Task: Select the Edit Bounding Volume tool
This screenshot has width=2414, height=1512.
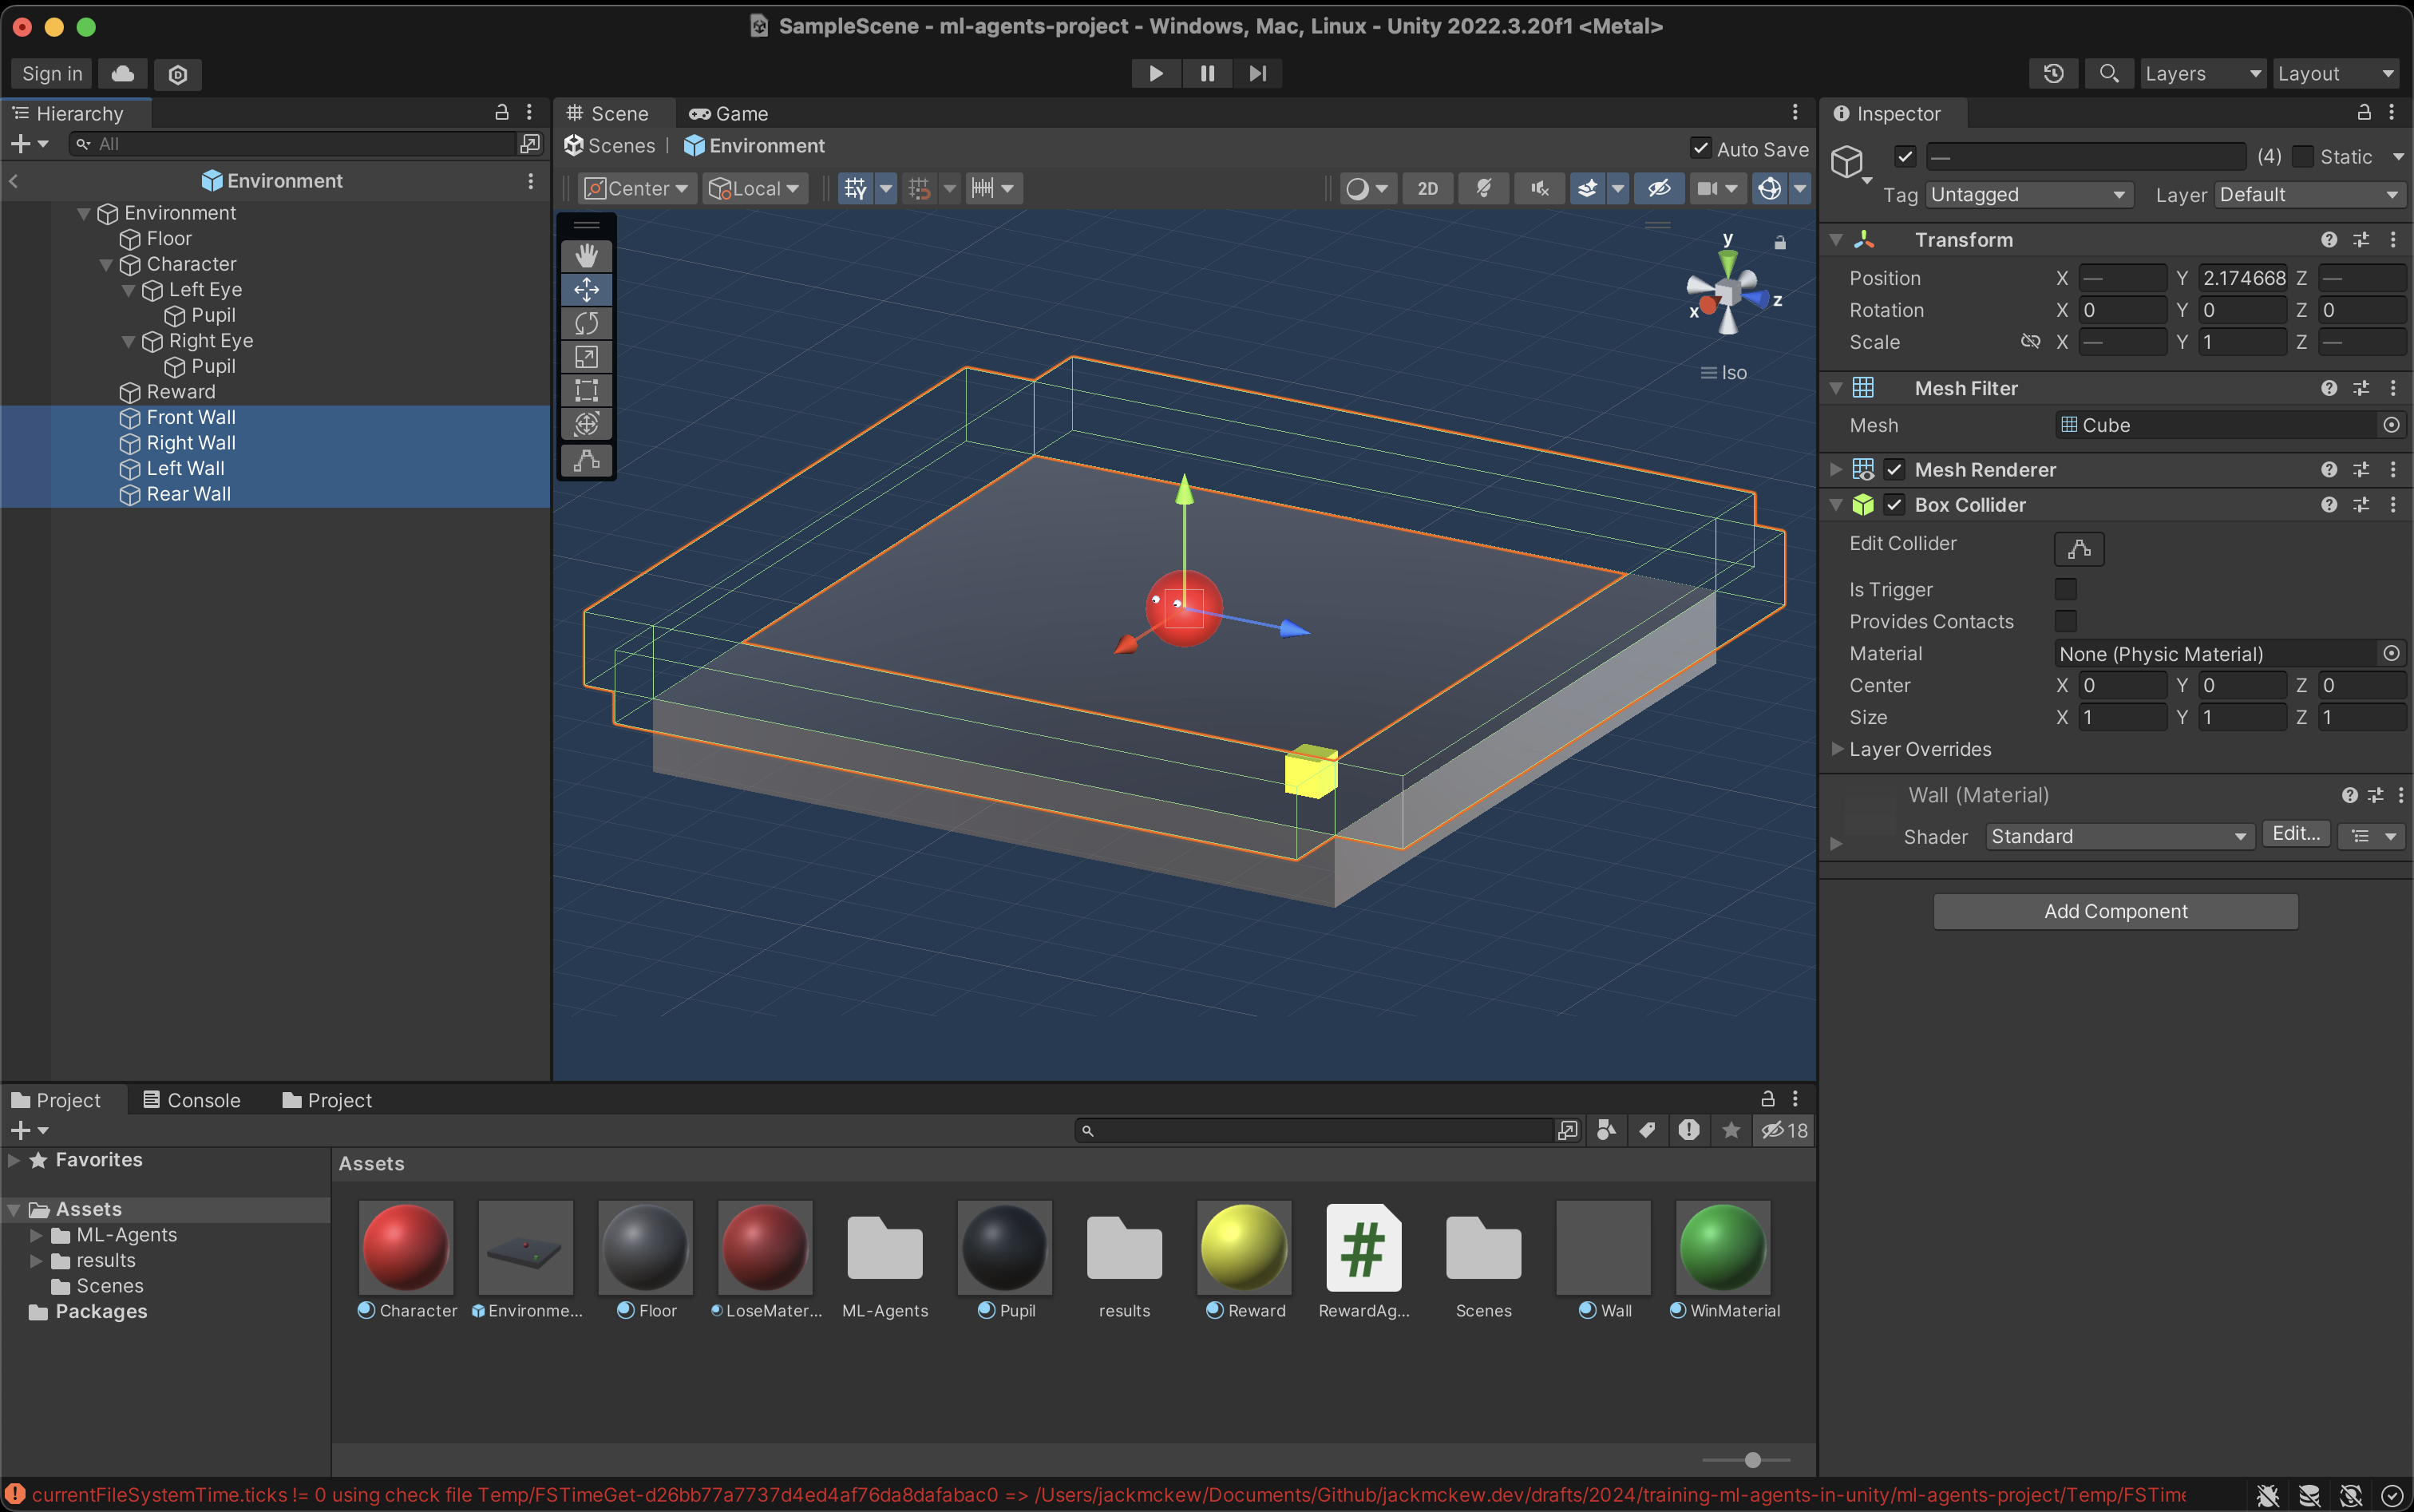Action: coord(586,461)
